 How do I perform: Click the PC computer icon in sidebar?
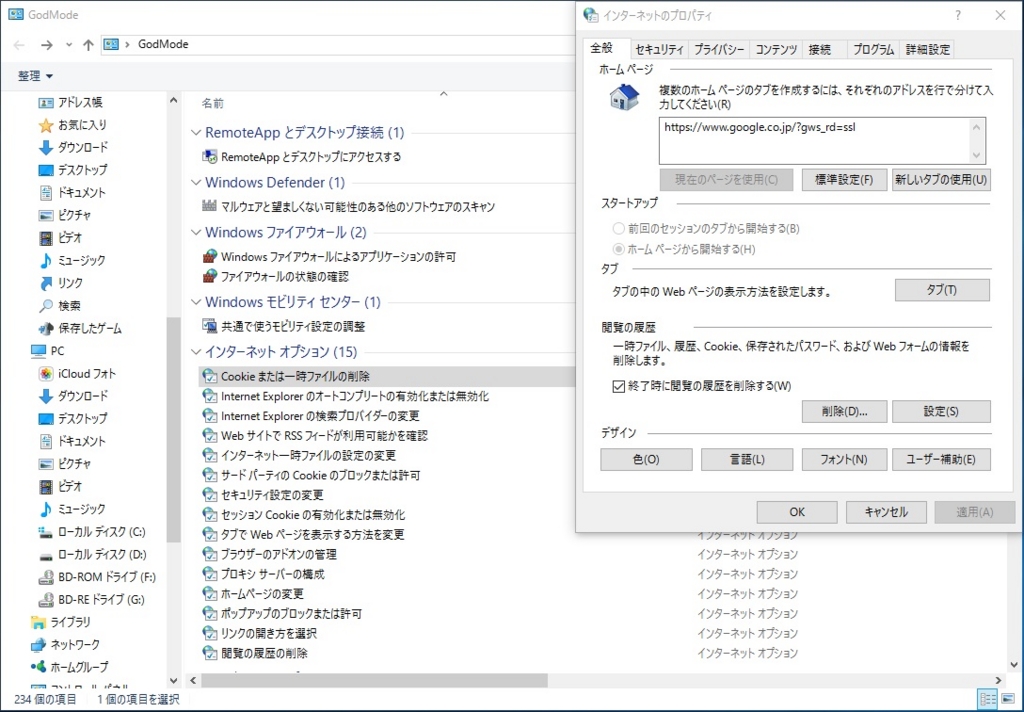(x=39, y=351)
